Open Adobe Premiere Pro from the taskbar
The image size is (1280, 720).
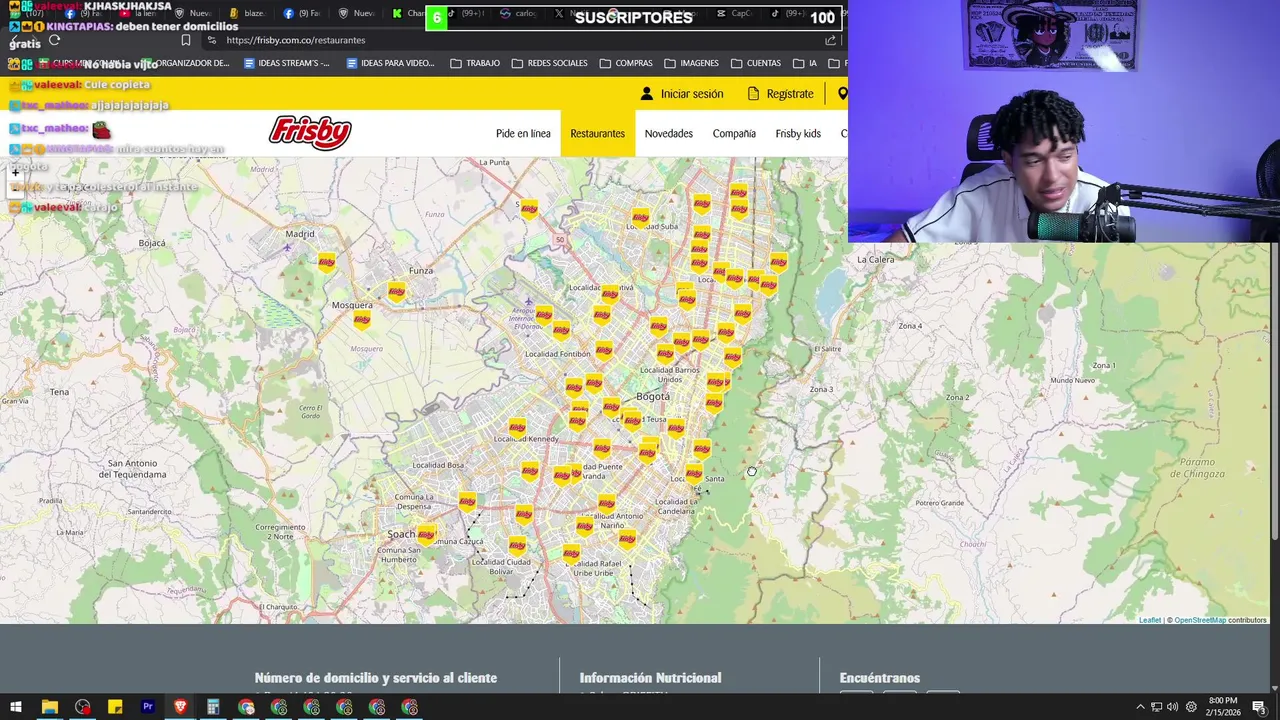[147, 707]
